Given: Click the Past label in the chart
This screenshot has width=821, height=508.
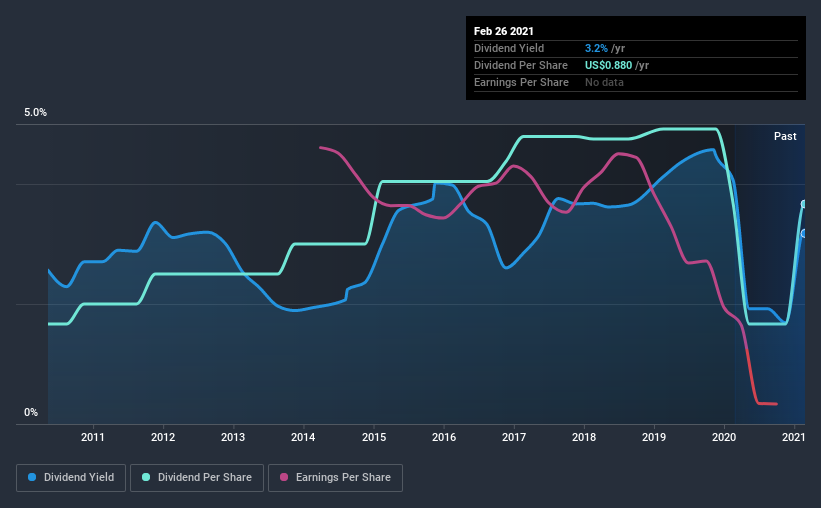Looking at the screenshot, I should [785, 136].
